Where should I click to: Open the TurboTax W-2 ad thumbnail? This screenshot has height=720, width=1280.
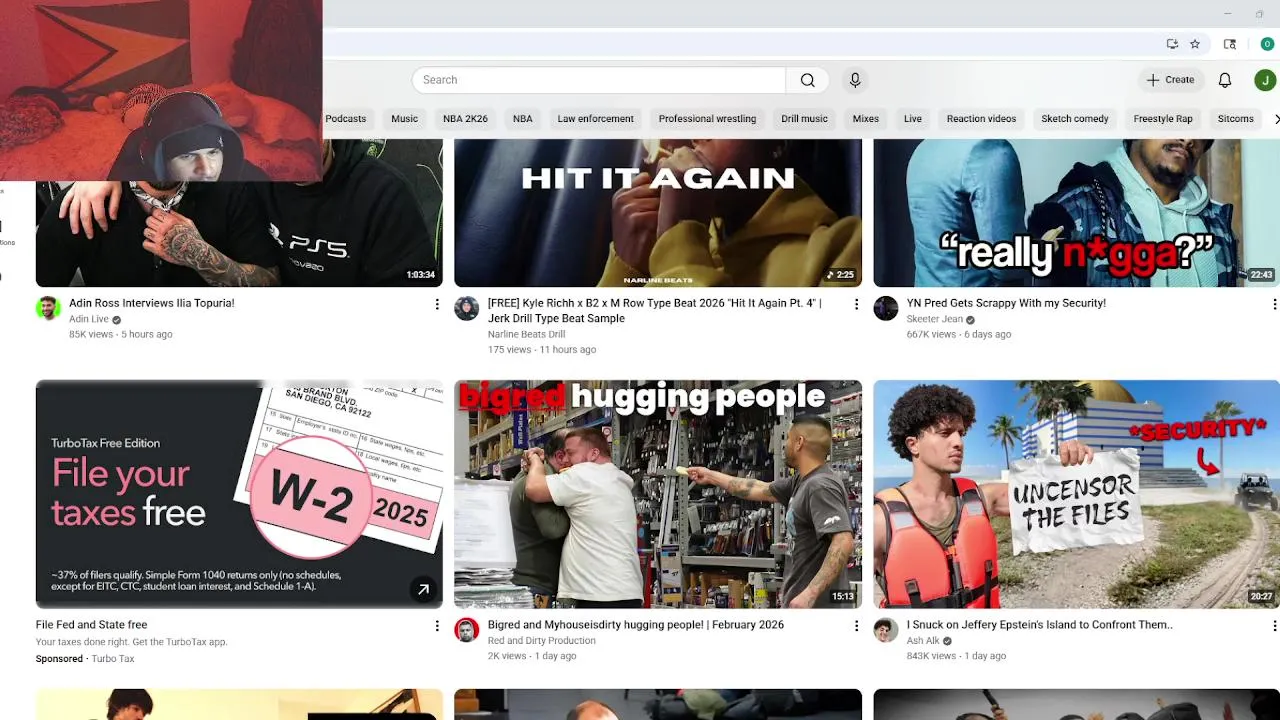[x=239, y=494]
